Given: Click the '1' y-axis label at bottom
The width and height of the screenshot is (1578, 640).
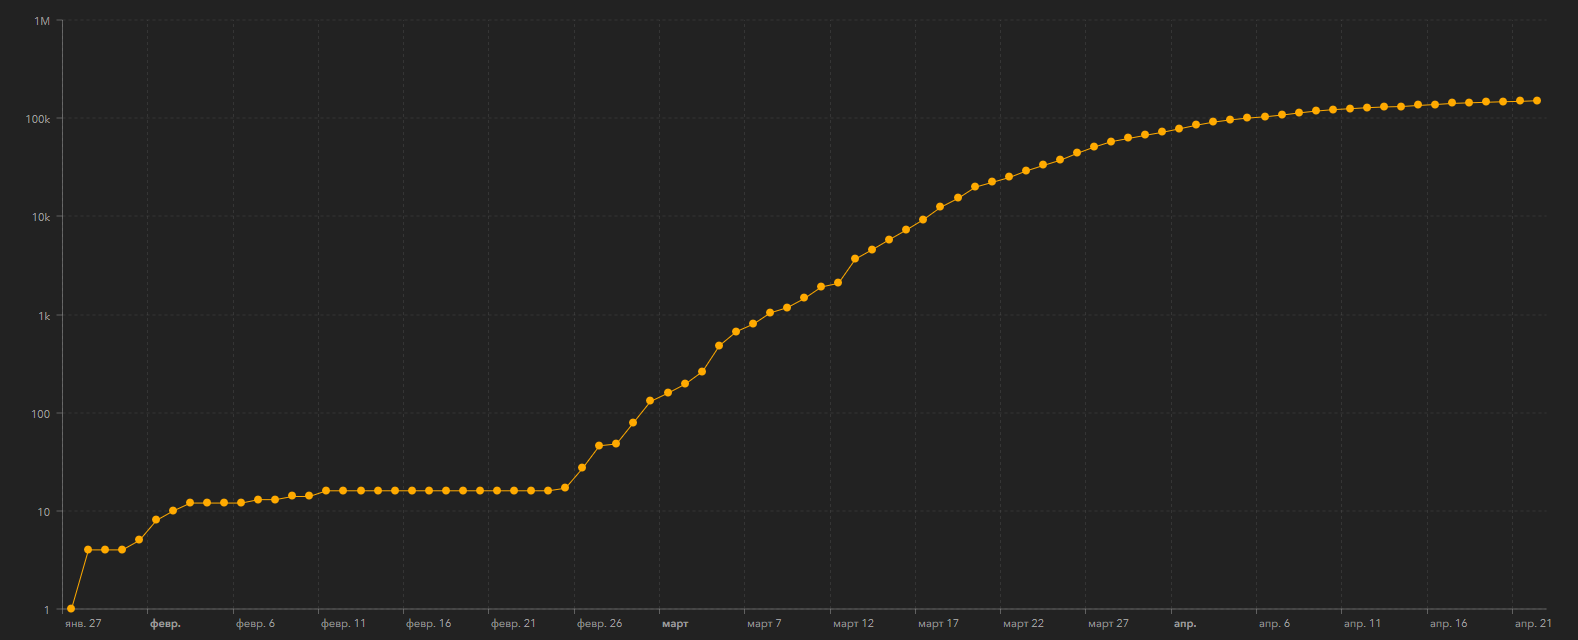Looking at the screenshot, I should 47,610.
